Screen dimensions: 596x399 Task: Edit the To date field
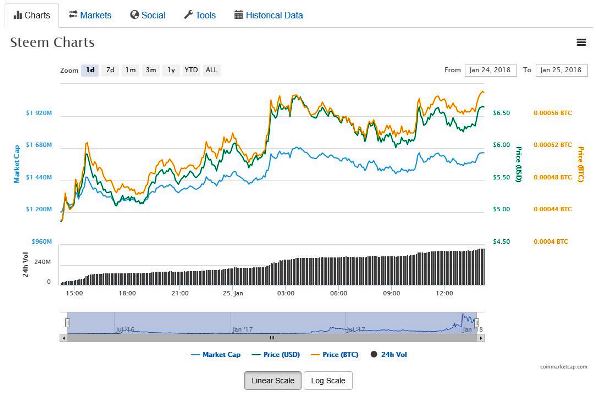click(x=561, y=70)
